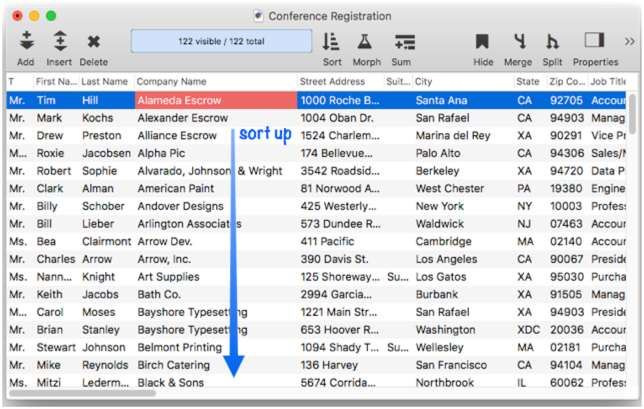Click the zip code 60062 cell
644x409 pixels.
[x=566, y=383]
